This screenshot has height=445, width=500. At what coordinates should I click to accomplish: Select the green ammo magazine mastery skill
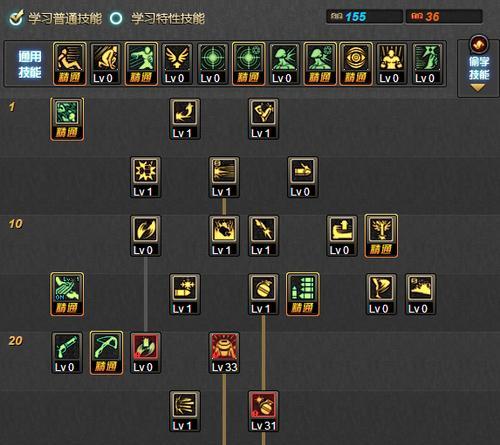(303, 294)
